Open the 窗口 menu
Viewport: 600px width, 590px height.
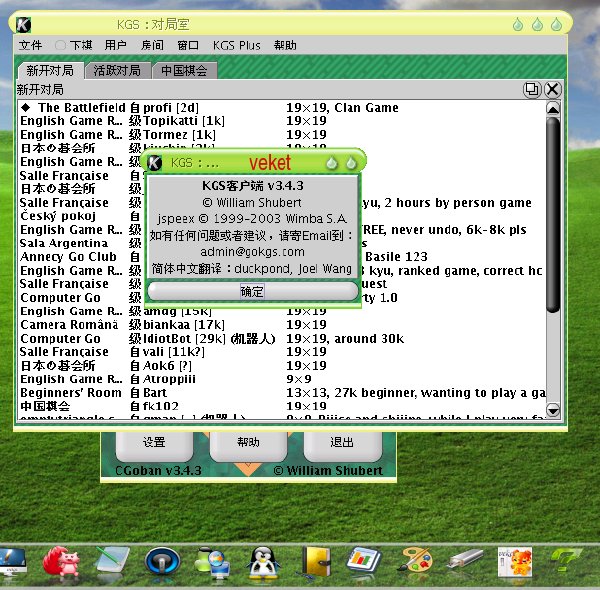tap(188, 45)
